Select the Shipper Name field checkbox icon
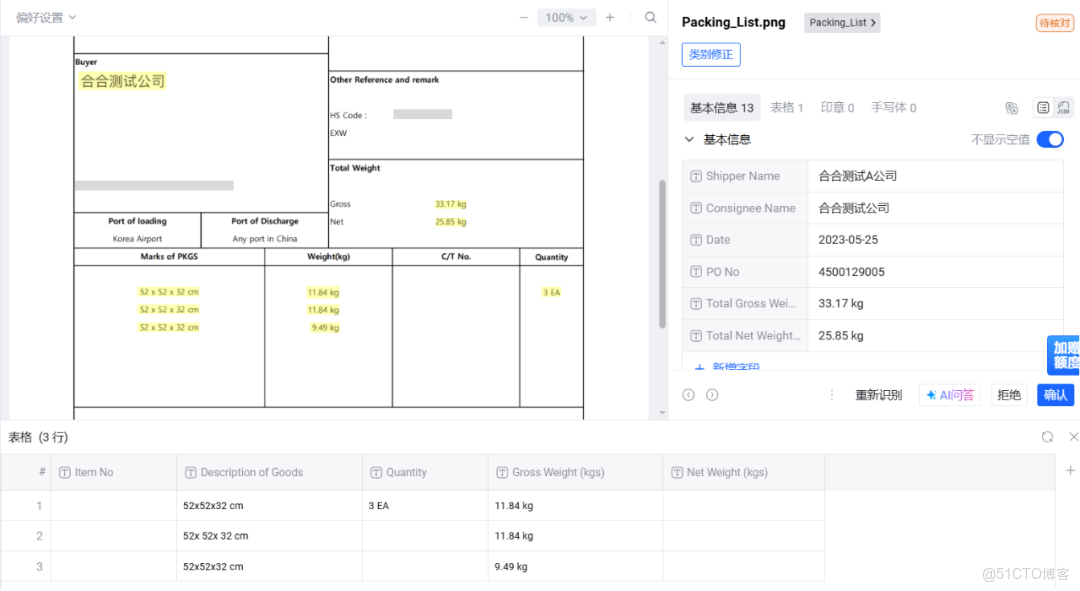The image size is (1080, 591). click(x=694, y=175)
